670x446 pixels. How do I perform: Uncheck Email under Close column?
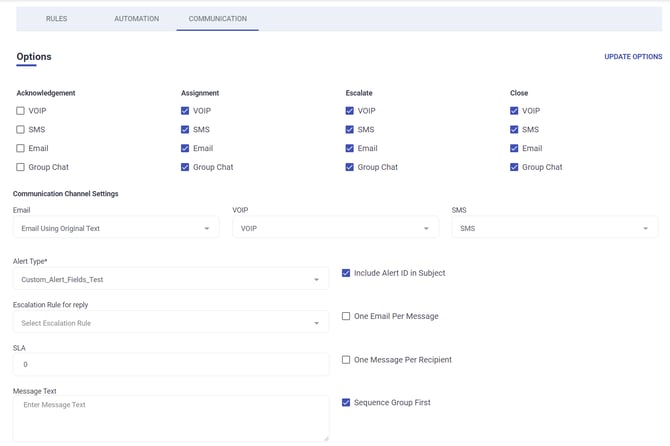click(514, 148)
